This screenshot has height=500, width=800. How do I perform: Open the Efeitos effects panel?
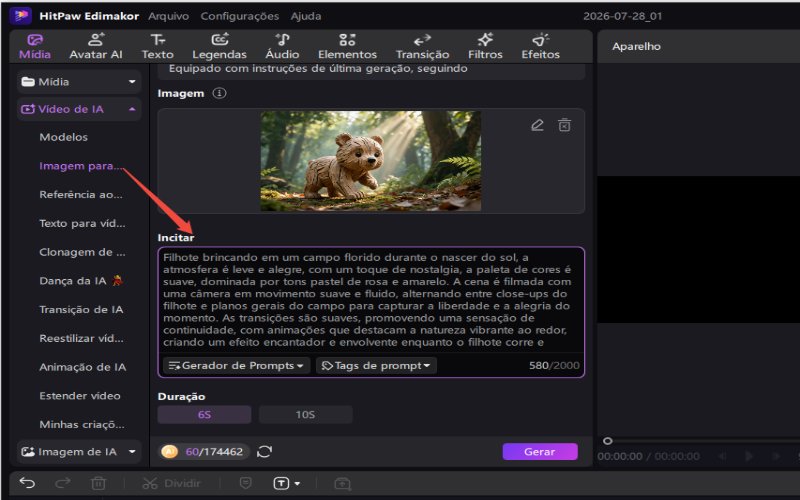point(540,46)
